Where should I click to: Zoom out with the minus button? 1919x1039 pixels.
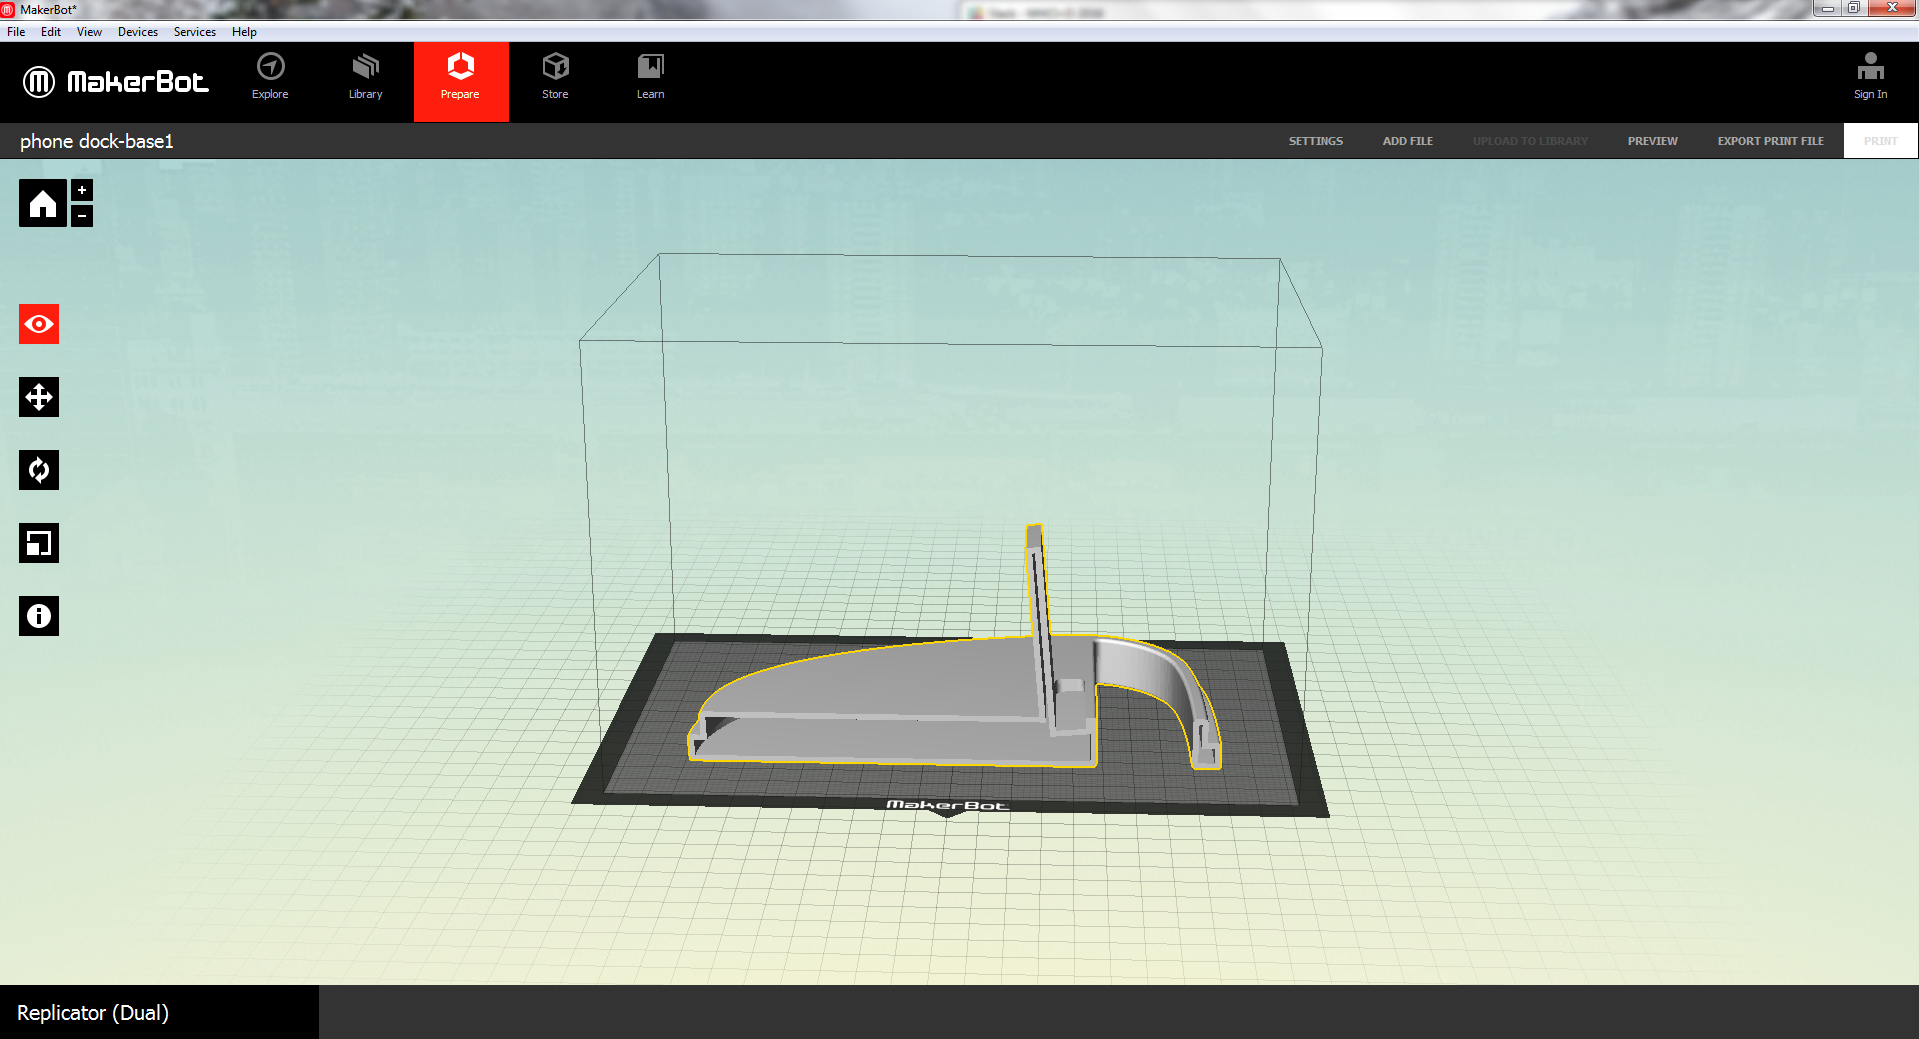[82, 215]
